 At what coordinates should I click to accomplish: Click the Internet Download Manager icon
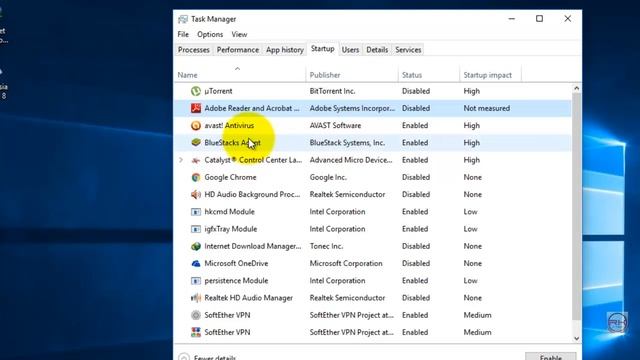196,246
